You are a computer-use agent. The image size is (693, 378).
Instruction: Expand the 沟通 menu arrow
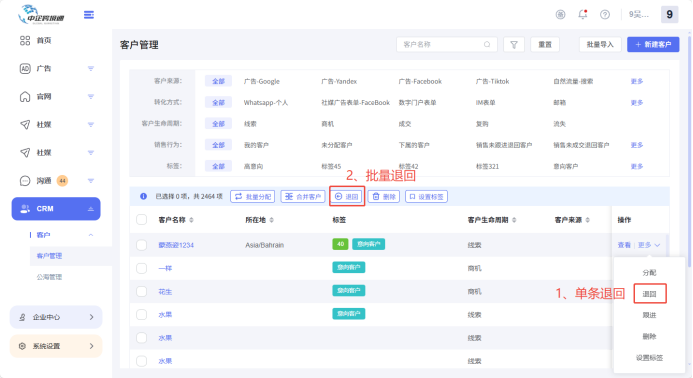pos(91,181)
